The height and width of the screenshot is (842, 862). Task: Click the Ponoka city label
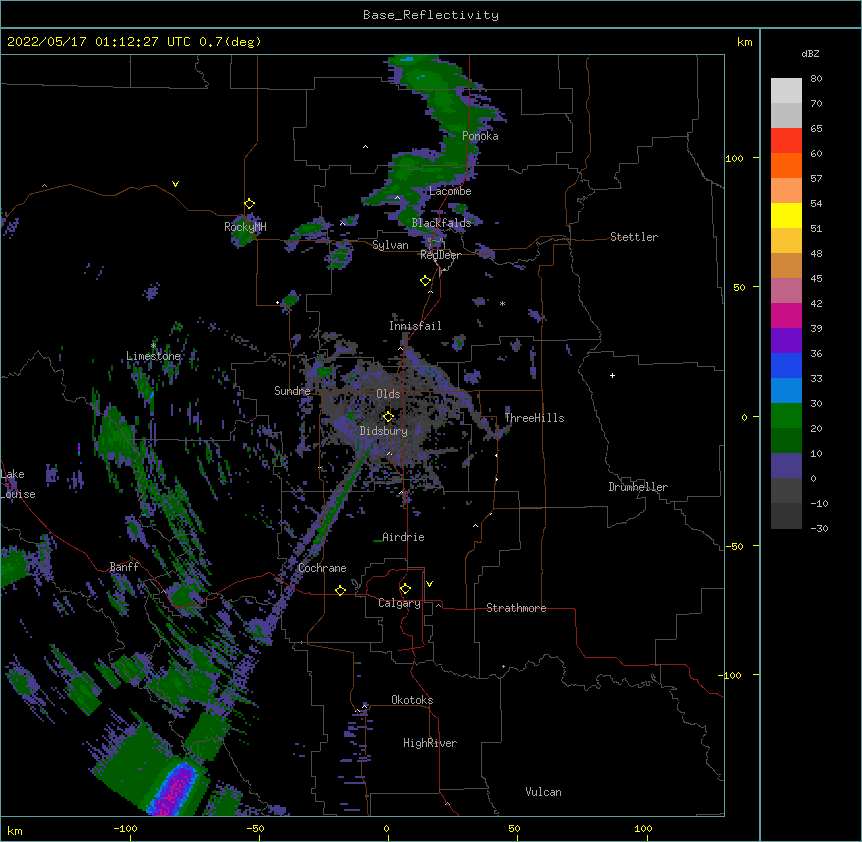tap(480, 136)
